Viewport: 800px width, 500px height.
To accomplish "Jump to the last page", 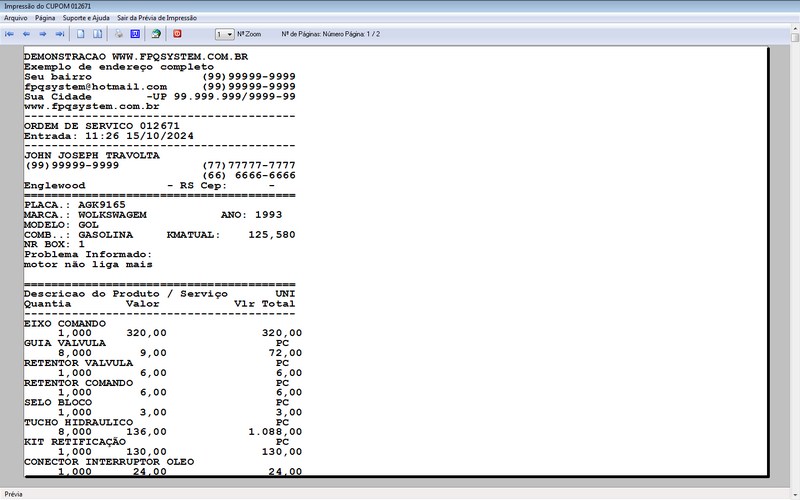I will click(x=60, y=34).
